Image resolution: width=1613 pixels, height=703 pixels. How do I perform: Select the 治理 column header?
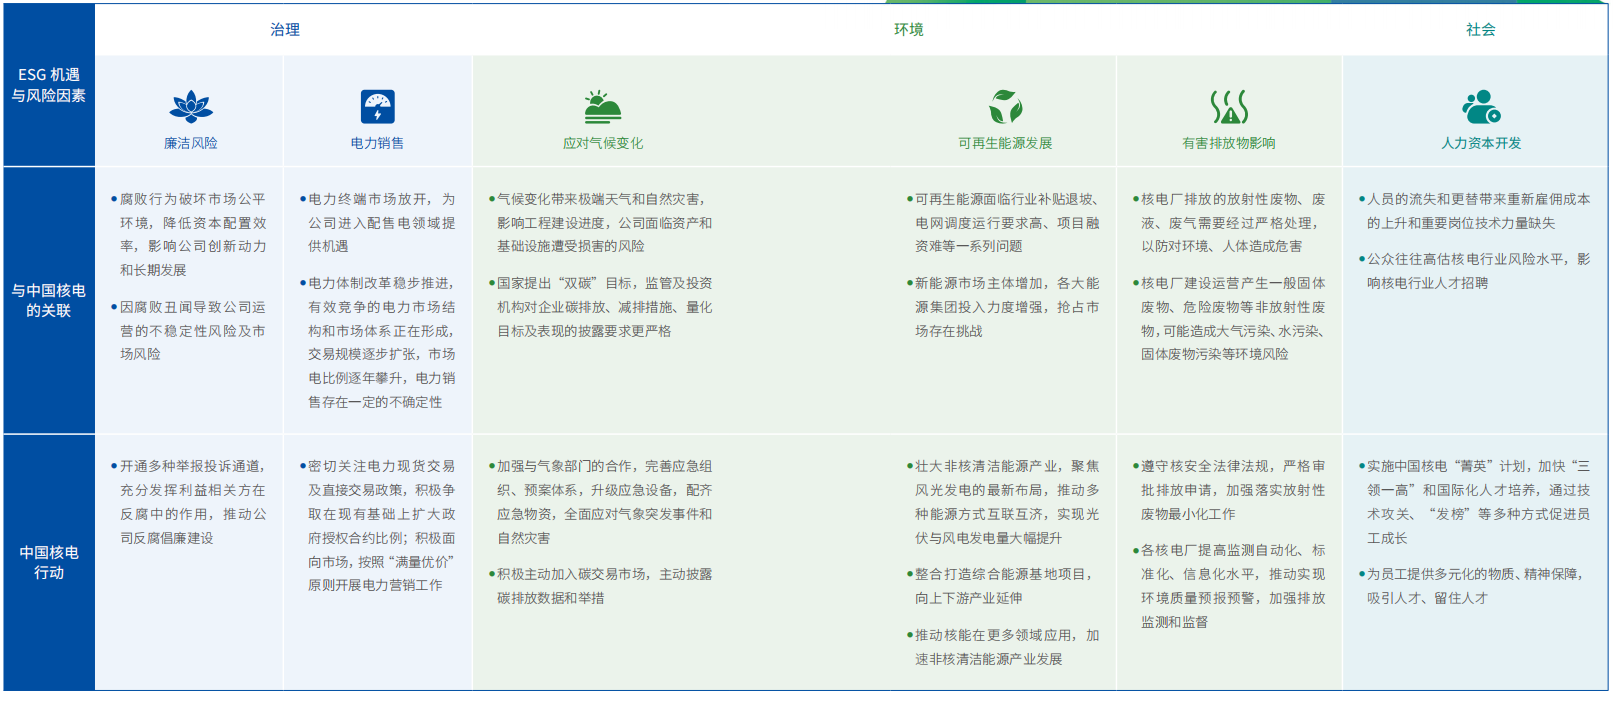tap(285, 30)
